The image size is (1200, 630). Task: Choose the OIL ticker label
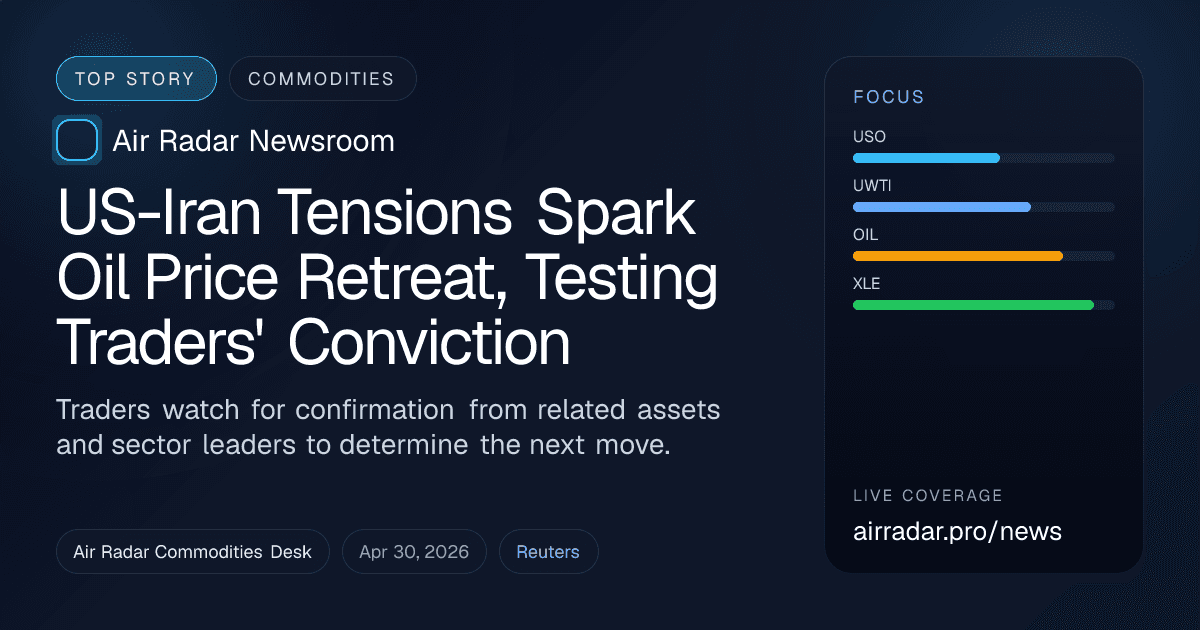point(866,235)
